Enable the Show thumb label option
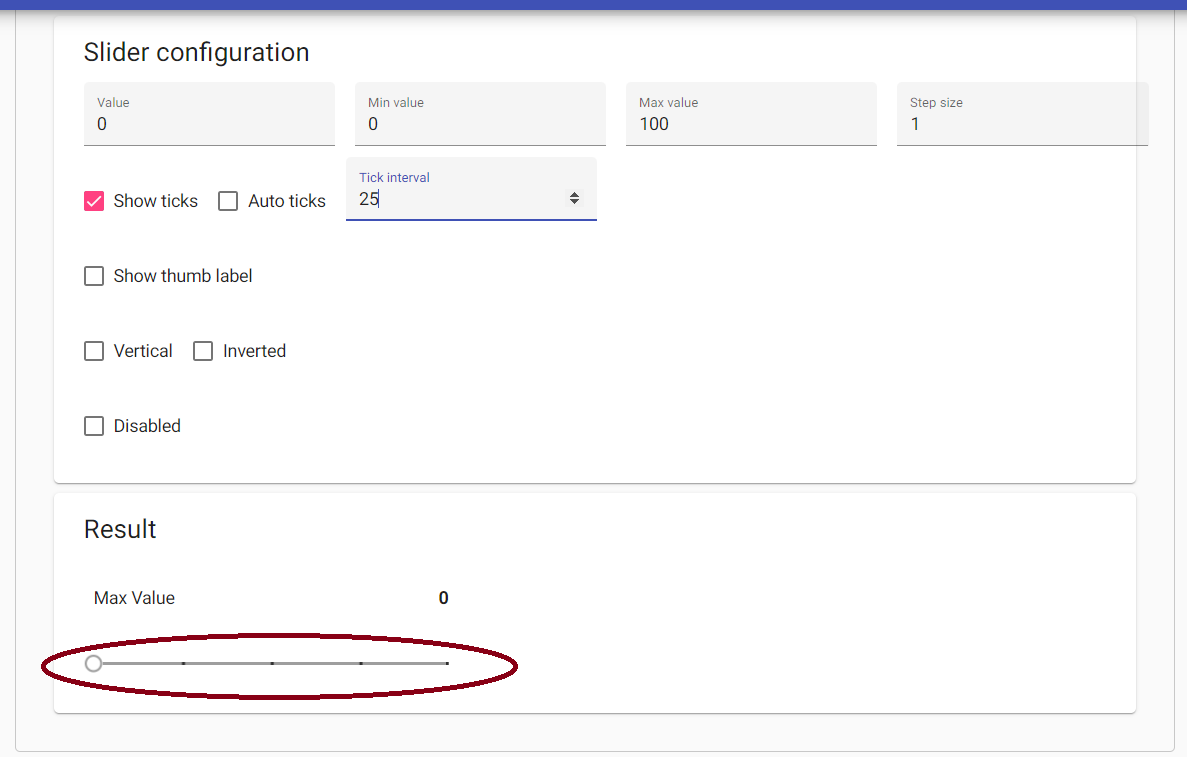The width and height of the screenshot is (1187, 757). [x=94, y=276]
